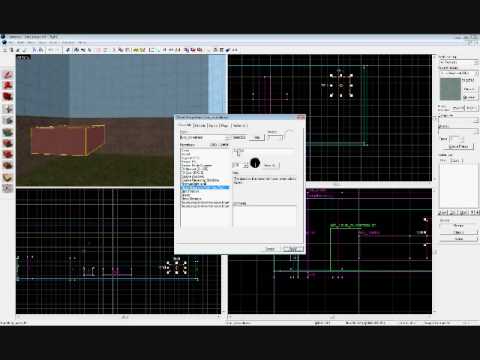Click the last icon in top toolbar
The height and width of the screenshot is (360, 480).
pos(235,50)
